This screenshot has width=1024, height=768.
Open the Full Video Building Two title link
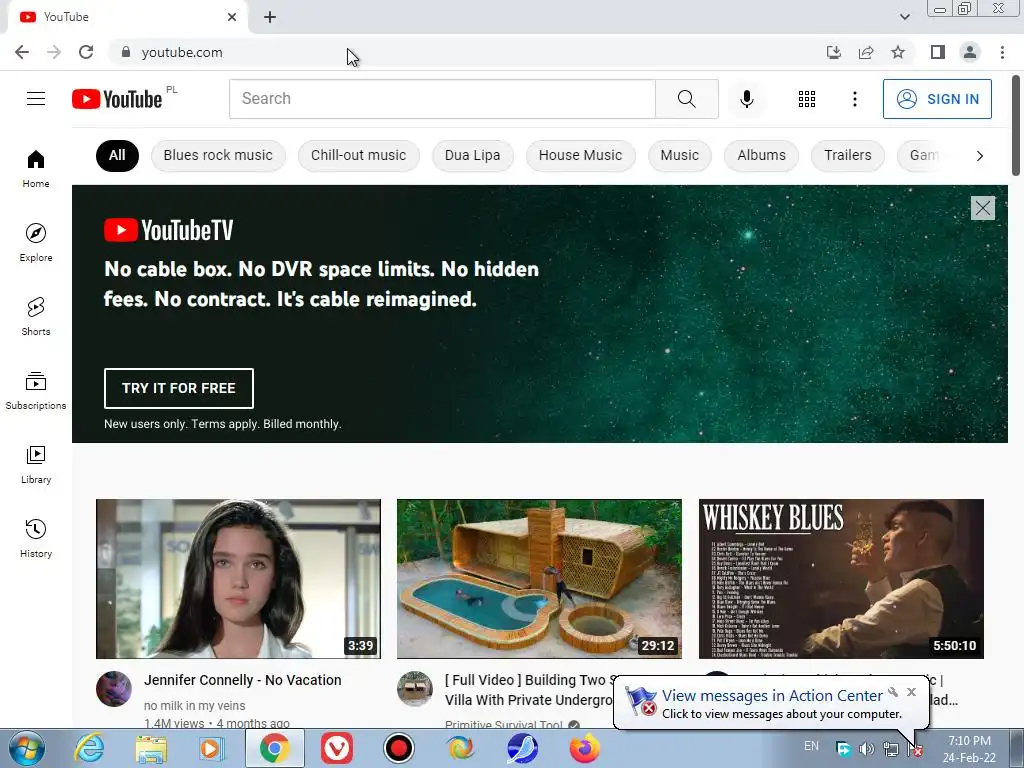tap(529, 690)
